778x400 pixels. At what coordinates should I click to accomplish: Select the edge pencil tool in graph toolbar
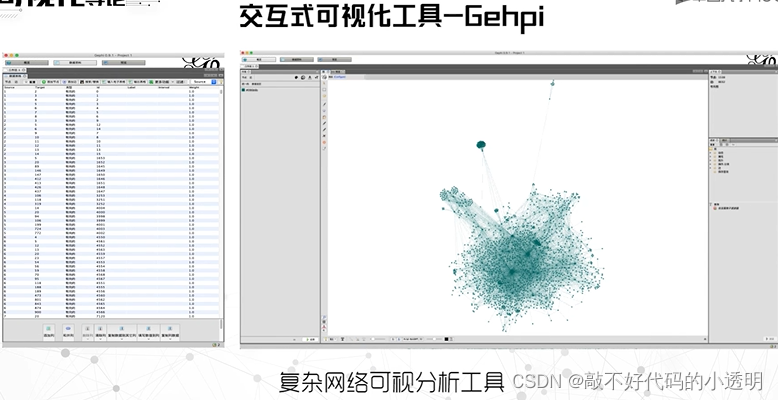point(324,129)
